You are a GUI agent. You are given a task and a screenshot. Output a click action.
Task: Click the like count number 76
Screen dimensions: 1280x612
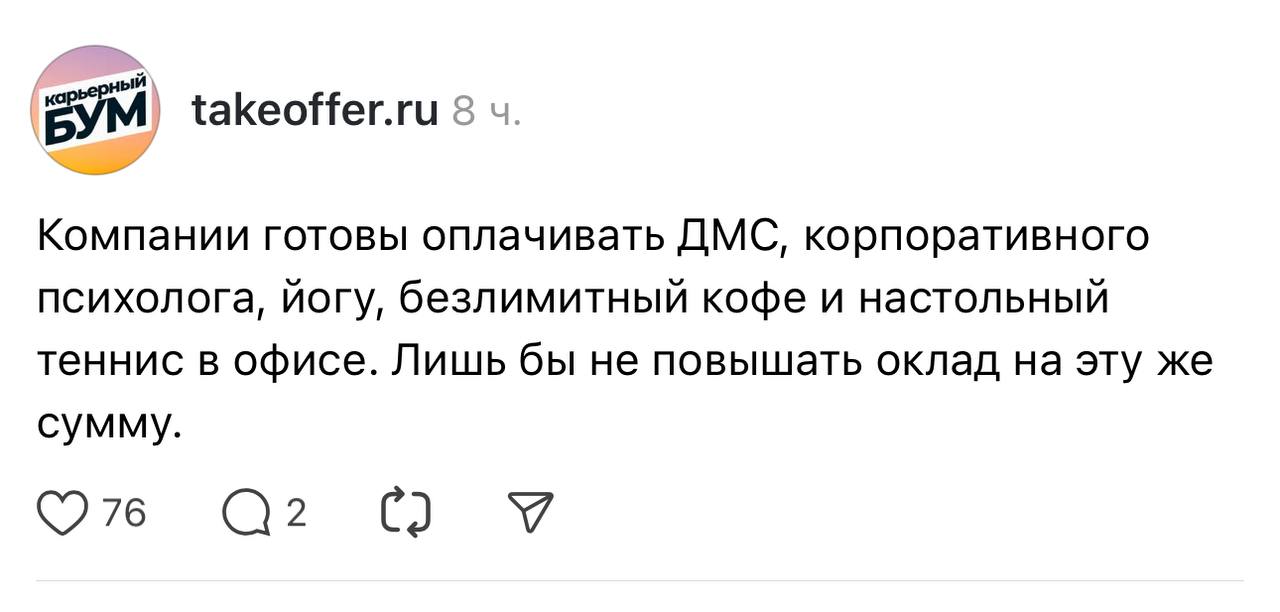point(125,514)
